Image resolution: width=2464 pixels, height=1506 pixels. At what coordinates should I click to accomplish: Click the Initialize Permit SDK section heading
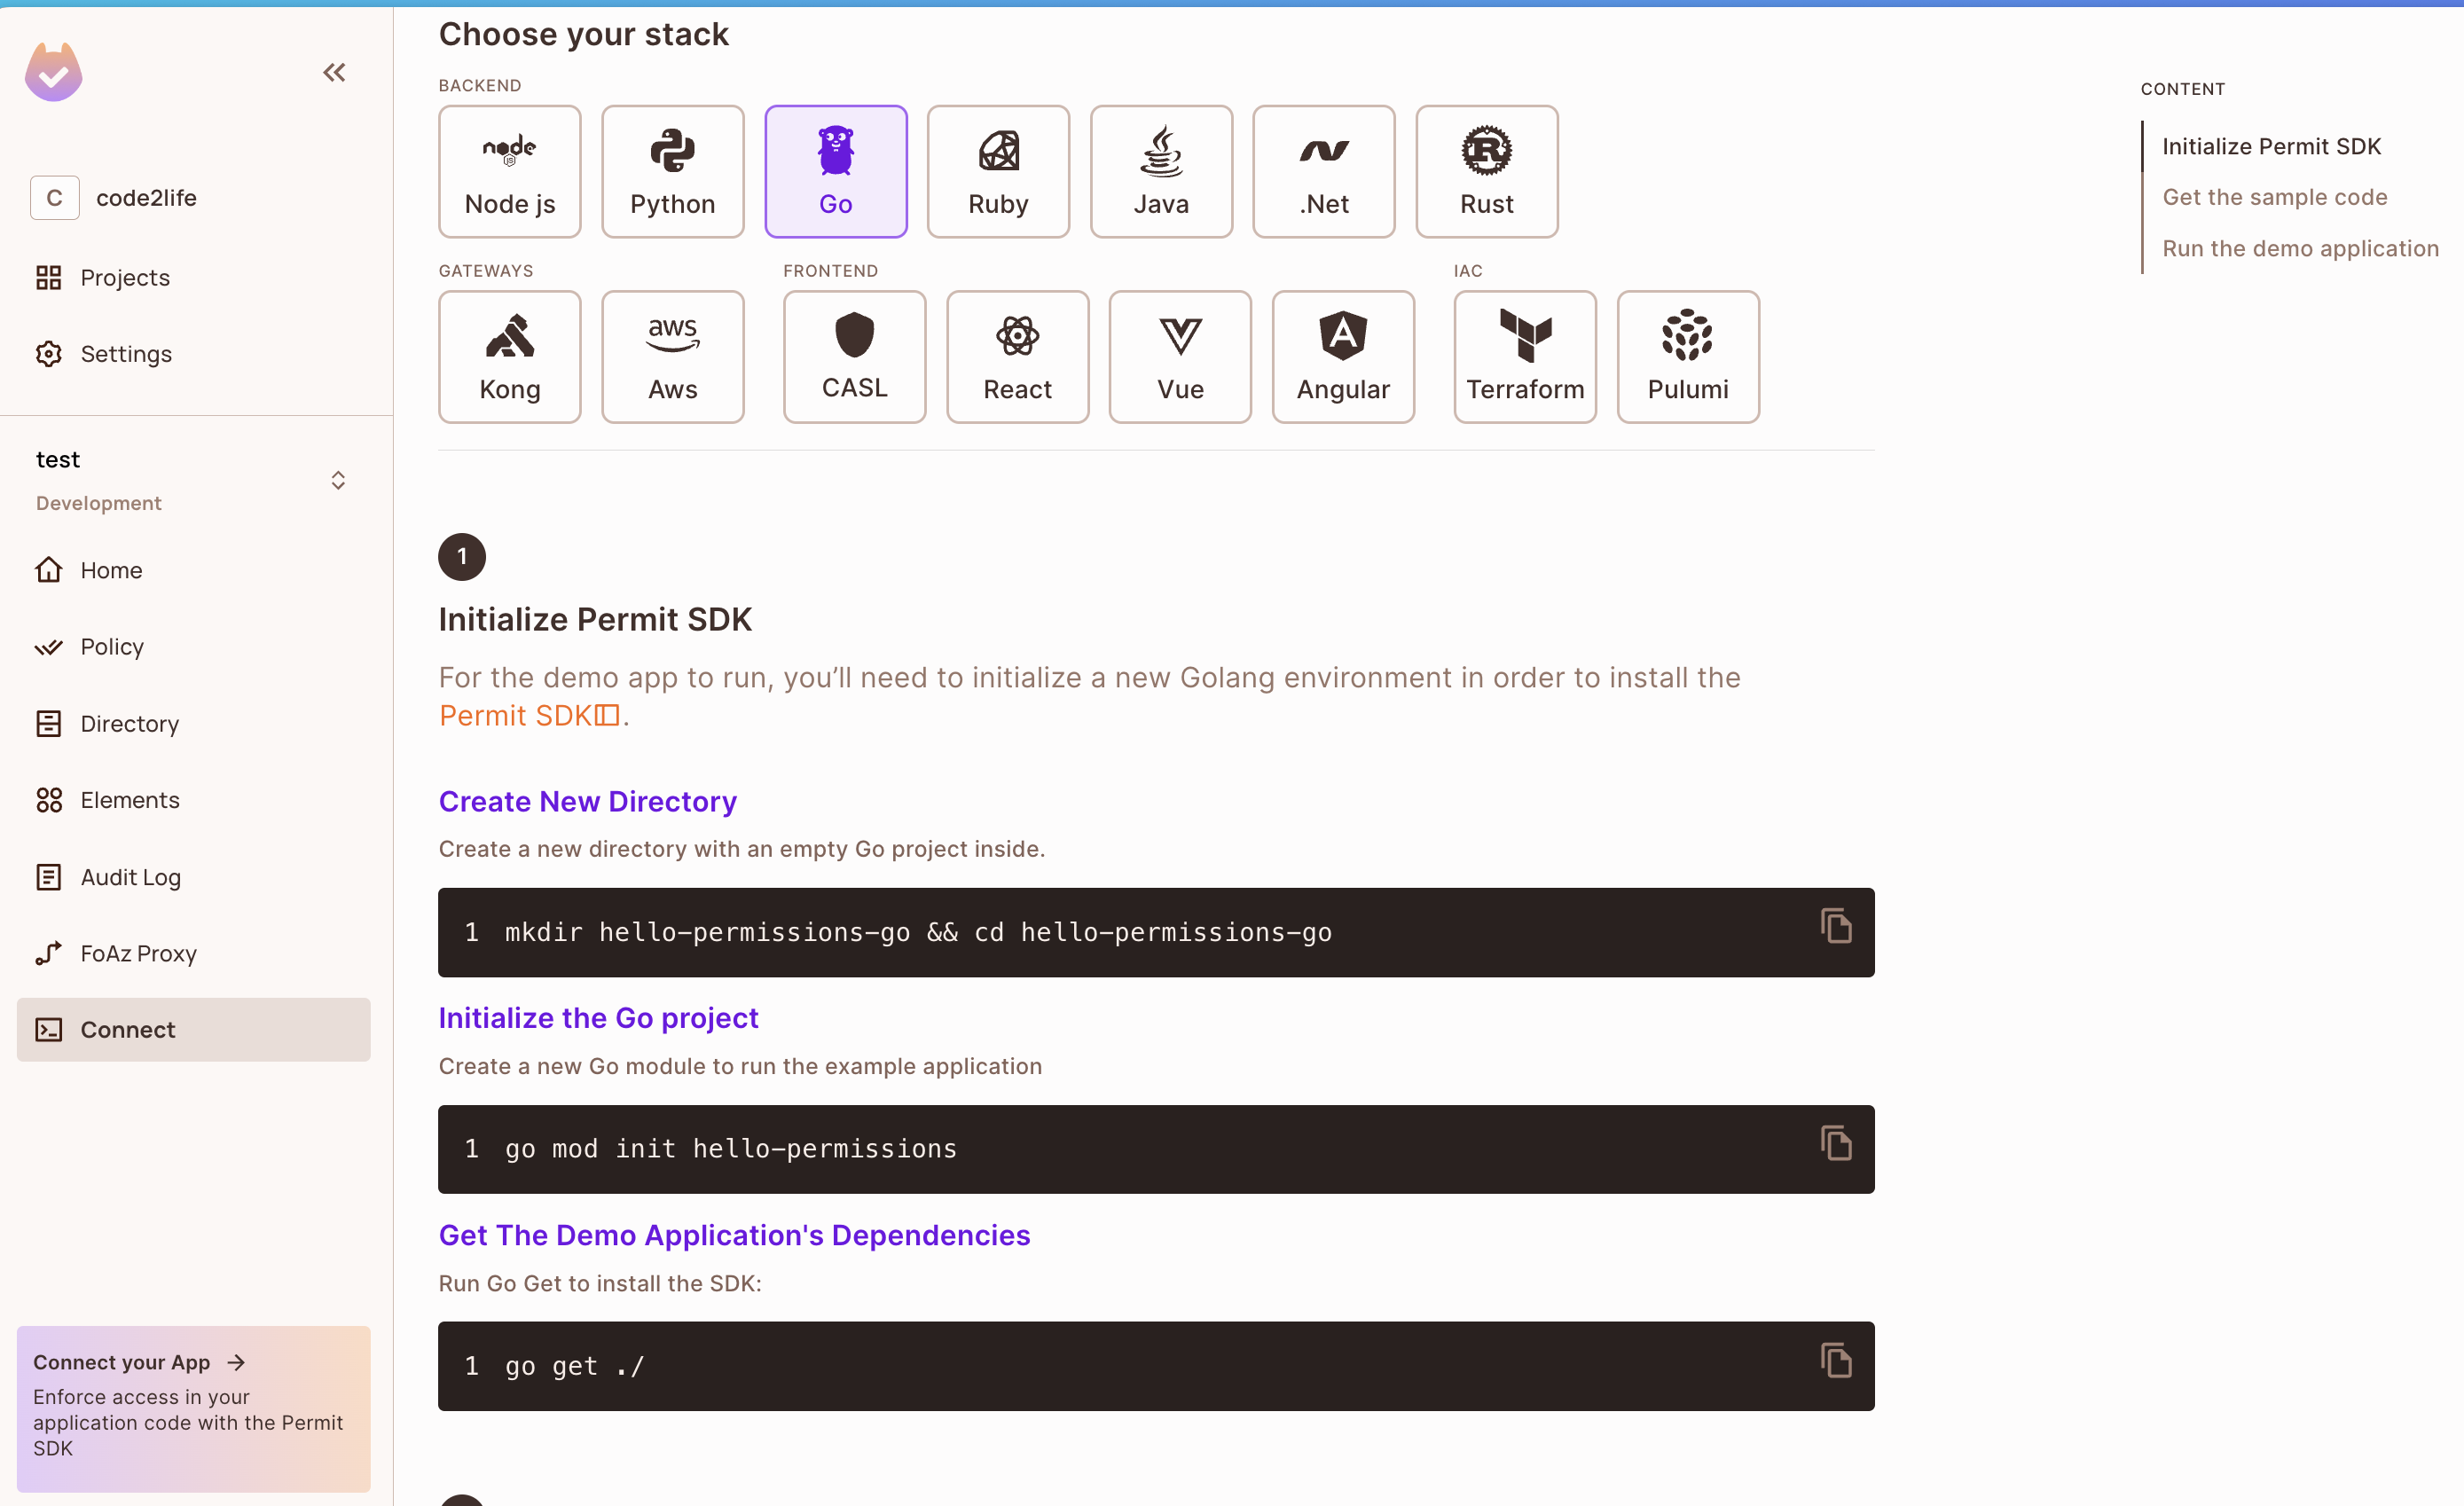tap(595, 619)
